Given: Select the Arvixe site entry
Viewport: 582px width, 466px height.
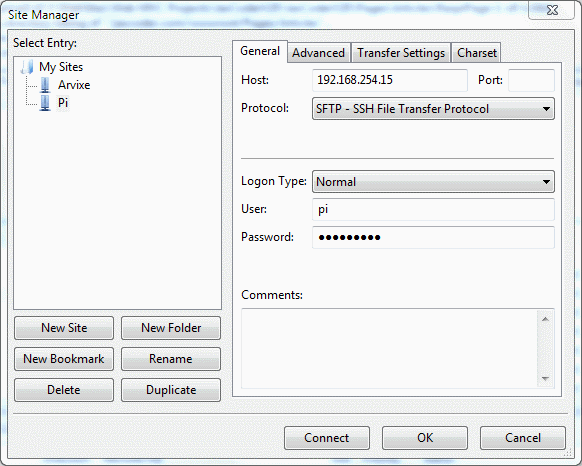Looking at the screenshot, I should click(74, 85).
